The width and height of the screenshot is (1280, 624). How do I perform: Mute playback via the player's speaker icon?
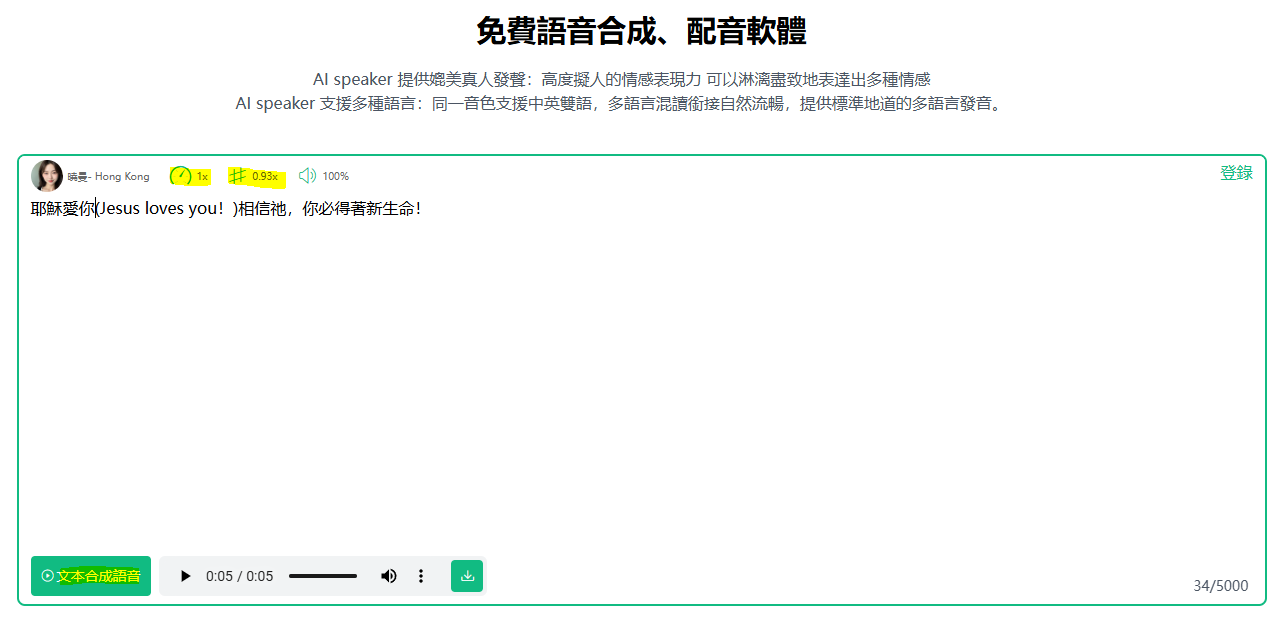pos(388,576)
